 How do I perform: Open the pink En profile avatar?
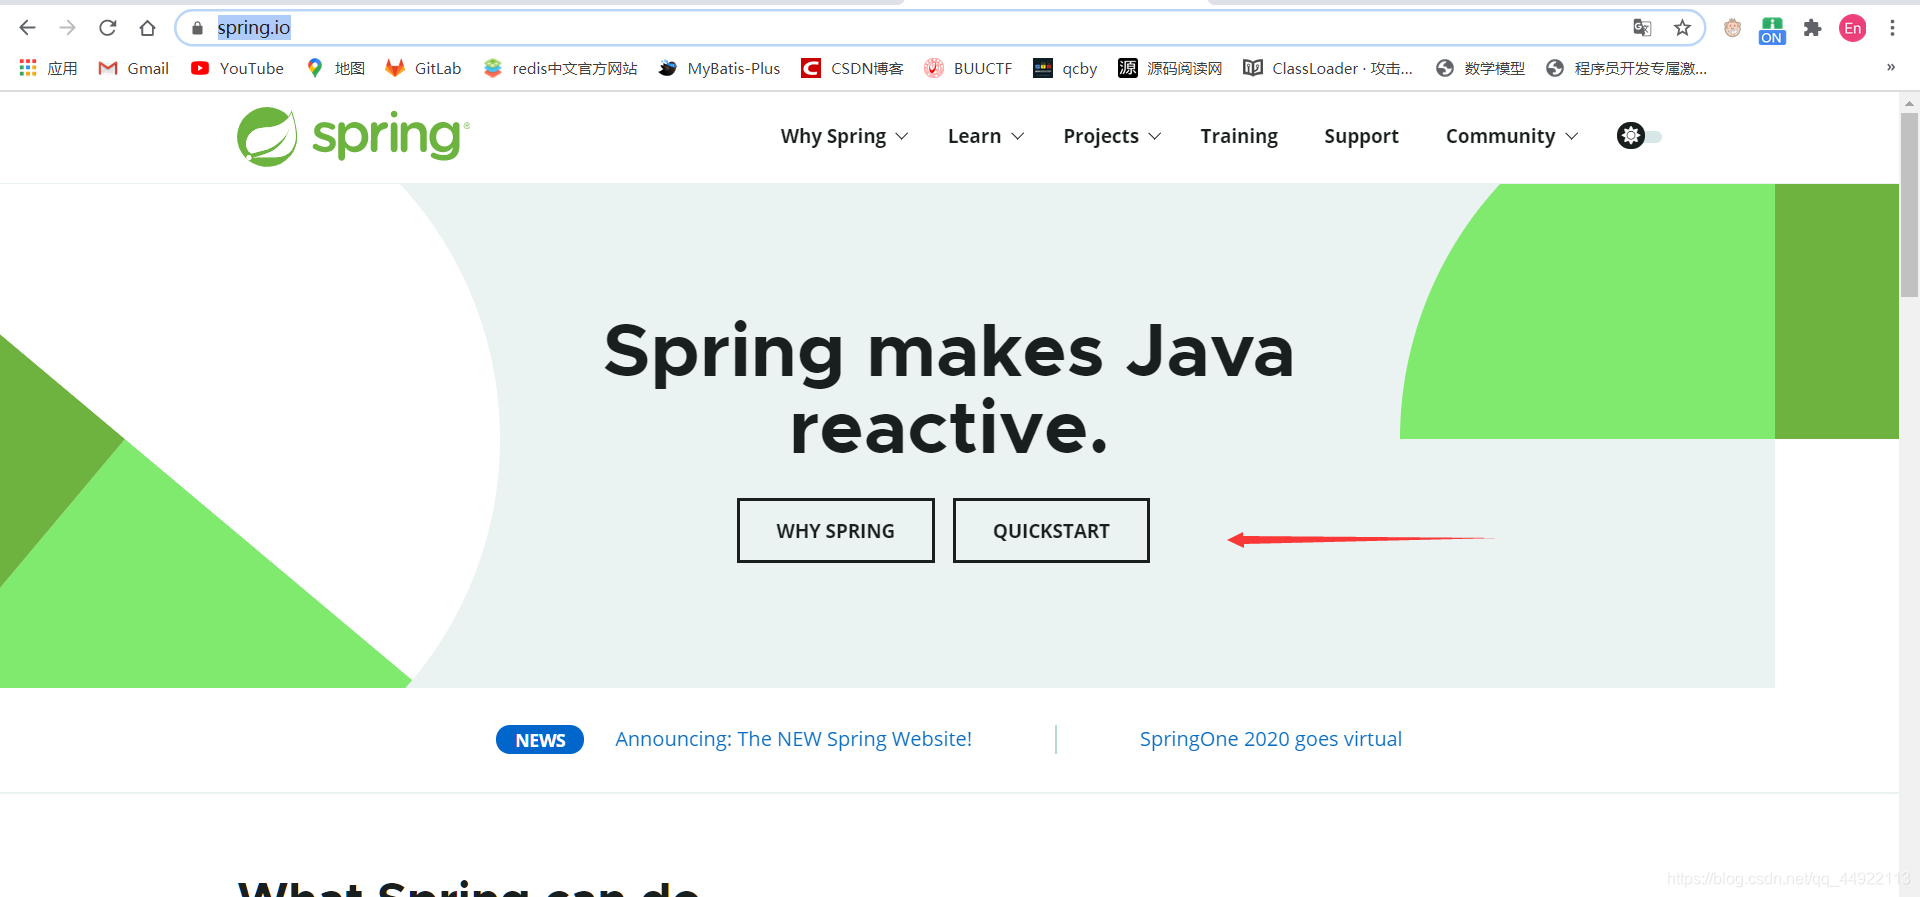[x=1852, y=28]
